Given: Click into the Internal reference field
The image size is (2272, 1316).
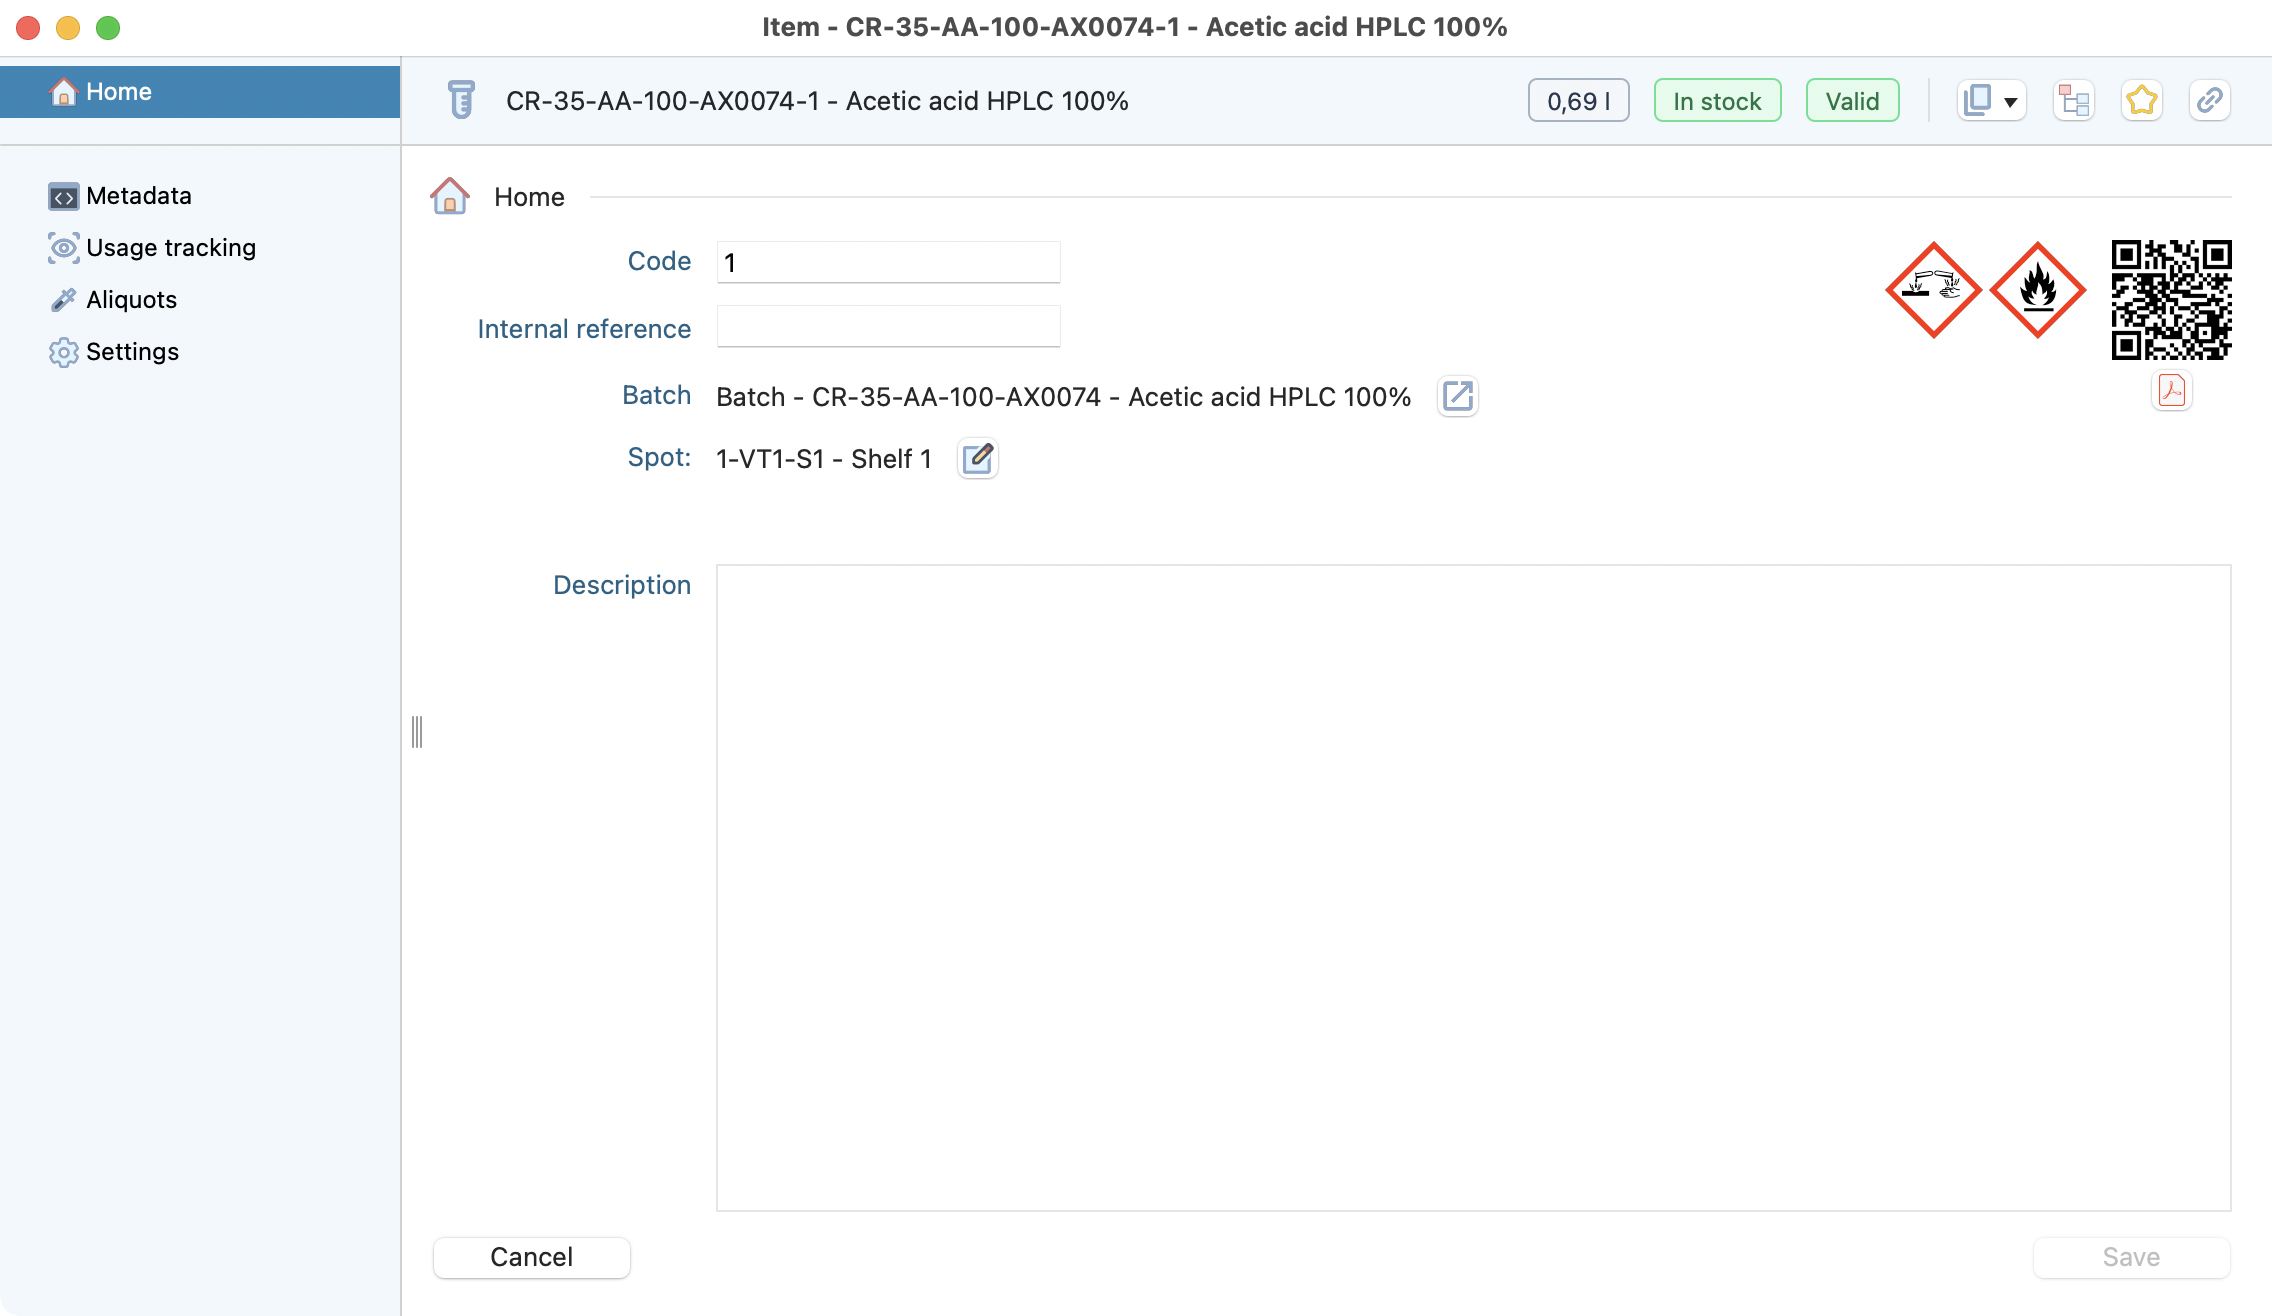Looking at the screenshot, I should (x=888, y=327).
